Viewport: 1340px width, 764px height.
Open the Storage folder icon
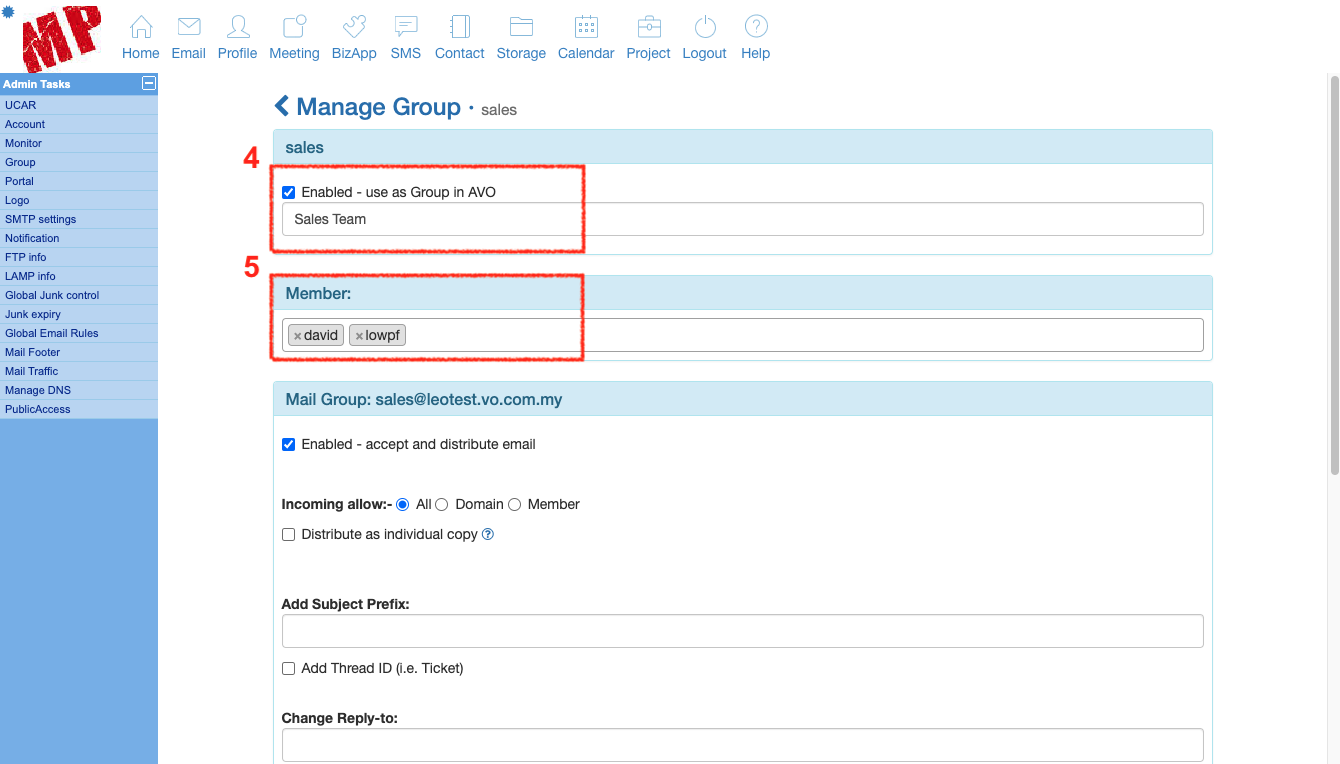click(521, 27)
